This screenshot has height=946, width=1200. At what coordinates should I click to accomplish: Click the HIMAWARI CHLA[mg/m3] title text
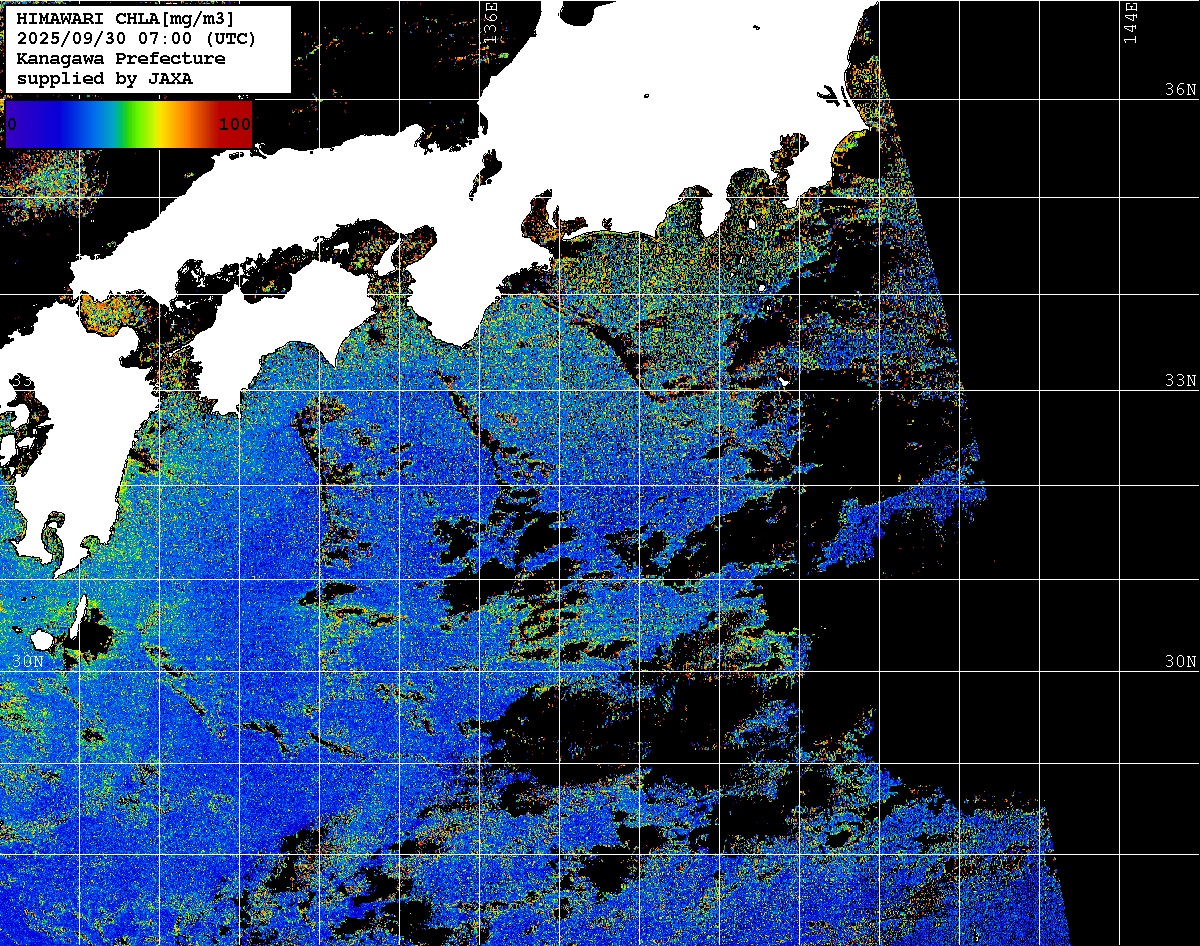(126, 19)
